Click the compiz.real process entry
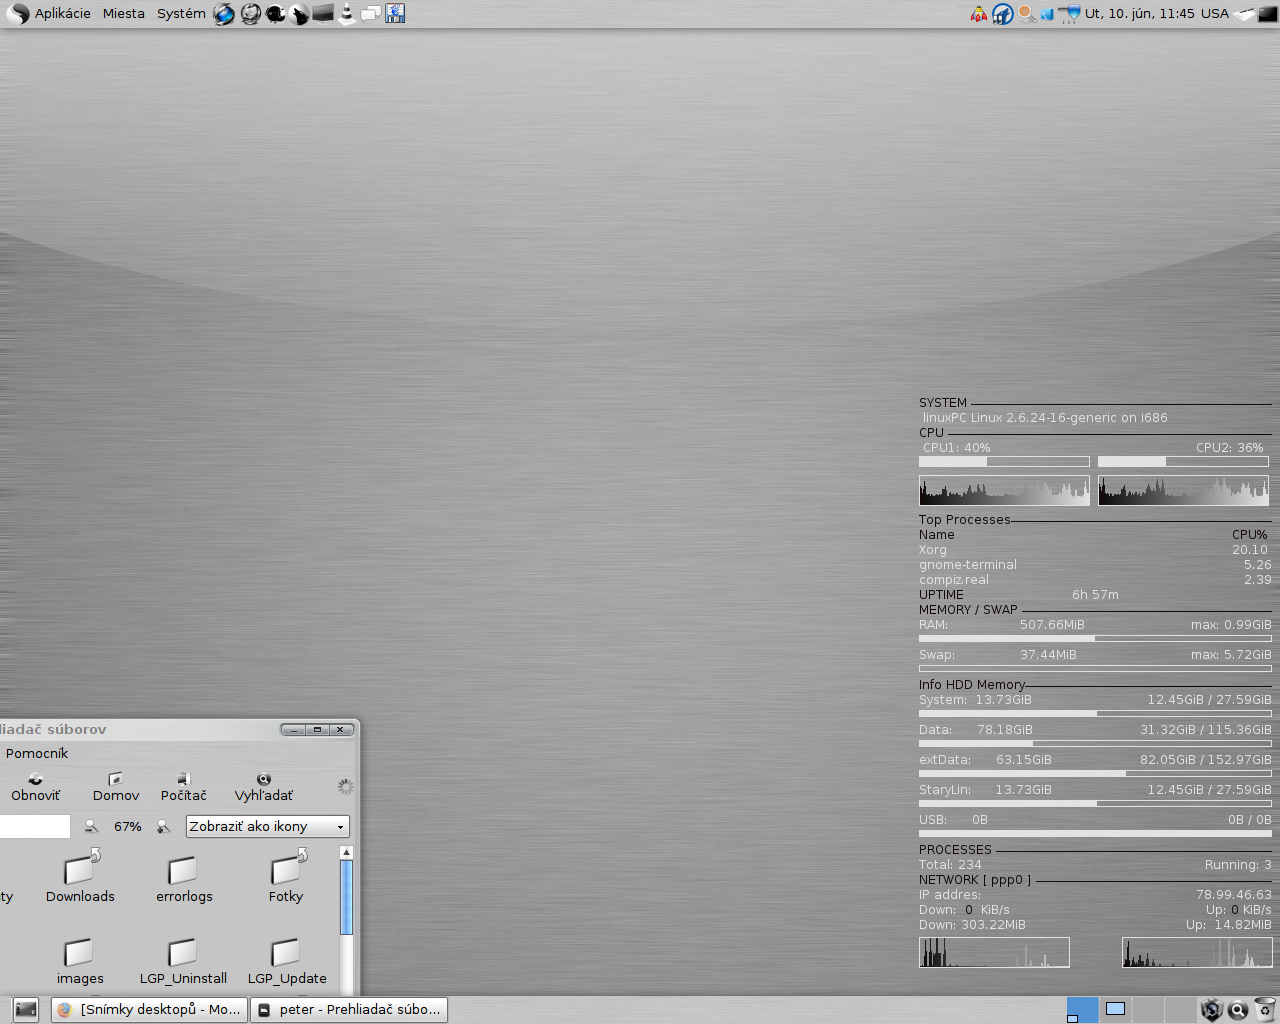This screenshot has width=1280, height=1024. point(954,580)
